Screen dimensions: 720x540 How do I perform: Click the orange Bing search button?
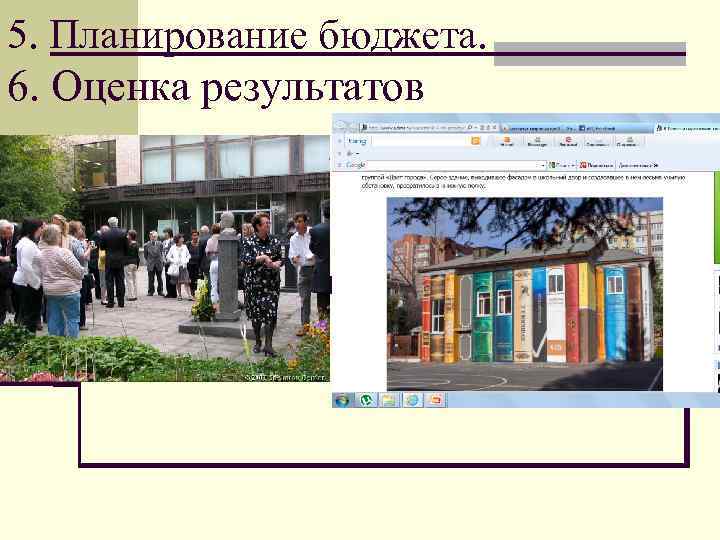point(475,141)
